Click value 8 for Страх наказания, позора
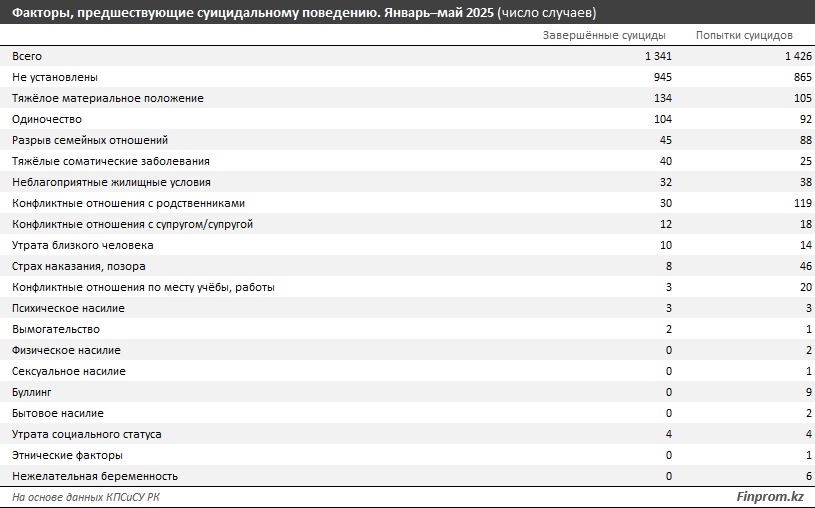Screen dimensions: 815x508 (x=669, y=266)
